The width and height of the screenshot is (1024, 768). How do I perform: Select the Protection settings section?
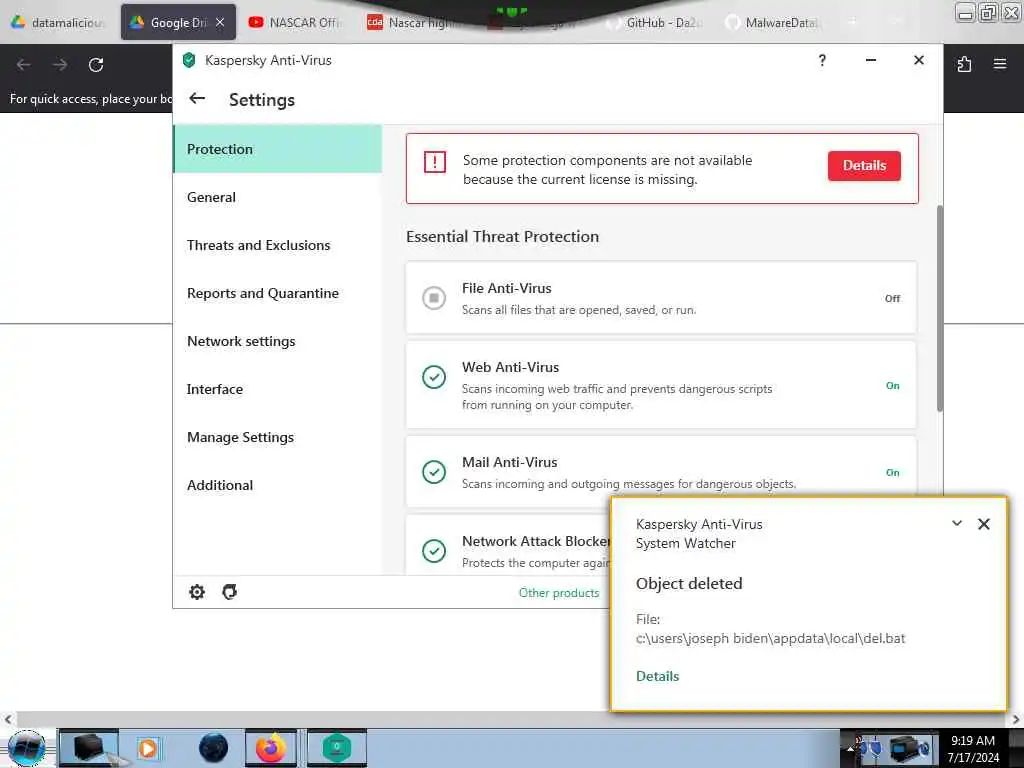pyautogui.click(x=278, y=149)
